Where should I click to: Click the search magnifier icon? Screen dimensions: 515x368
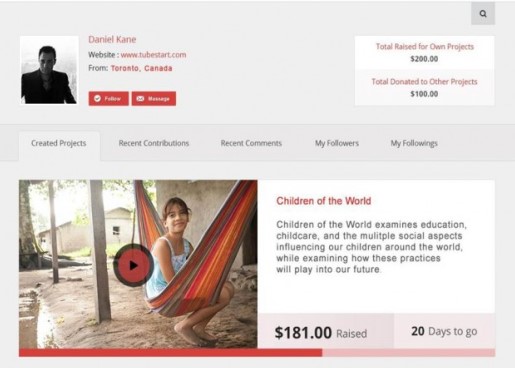click(483, 14)
